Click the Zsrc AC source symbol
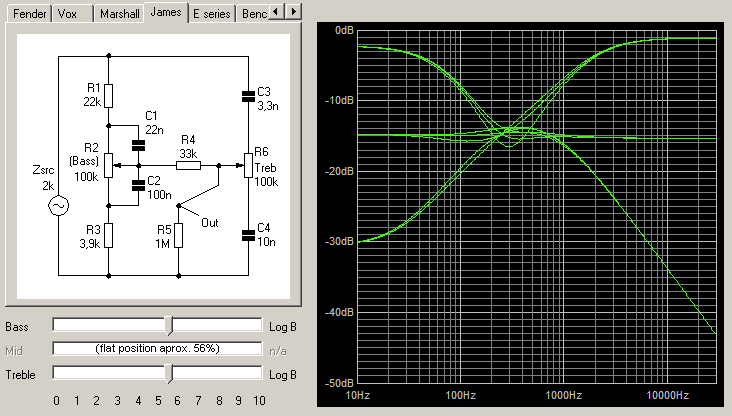This screenshot has height=416, width=732. 59,206
